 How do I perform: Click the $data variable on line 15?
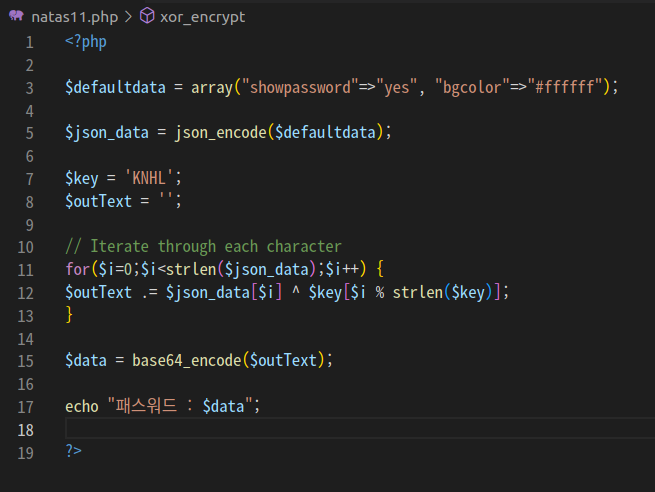(x=86, y=360)
